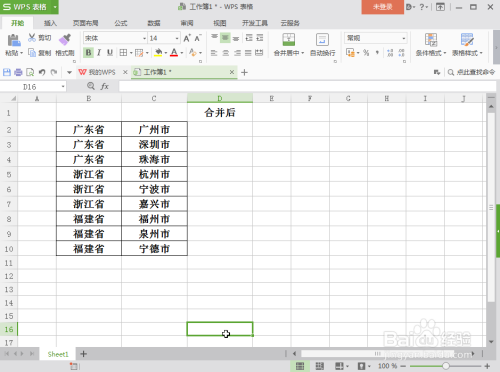Expand the fill color dropdown arrow
The width and height of the screenshot is (500, 372).
(166, 53)
